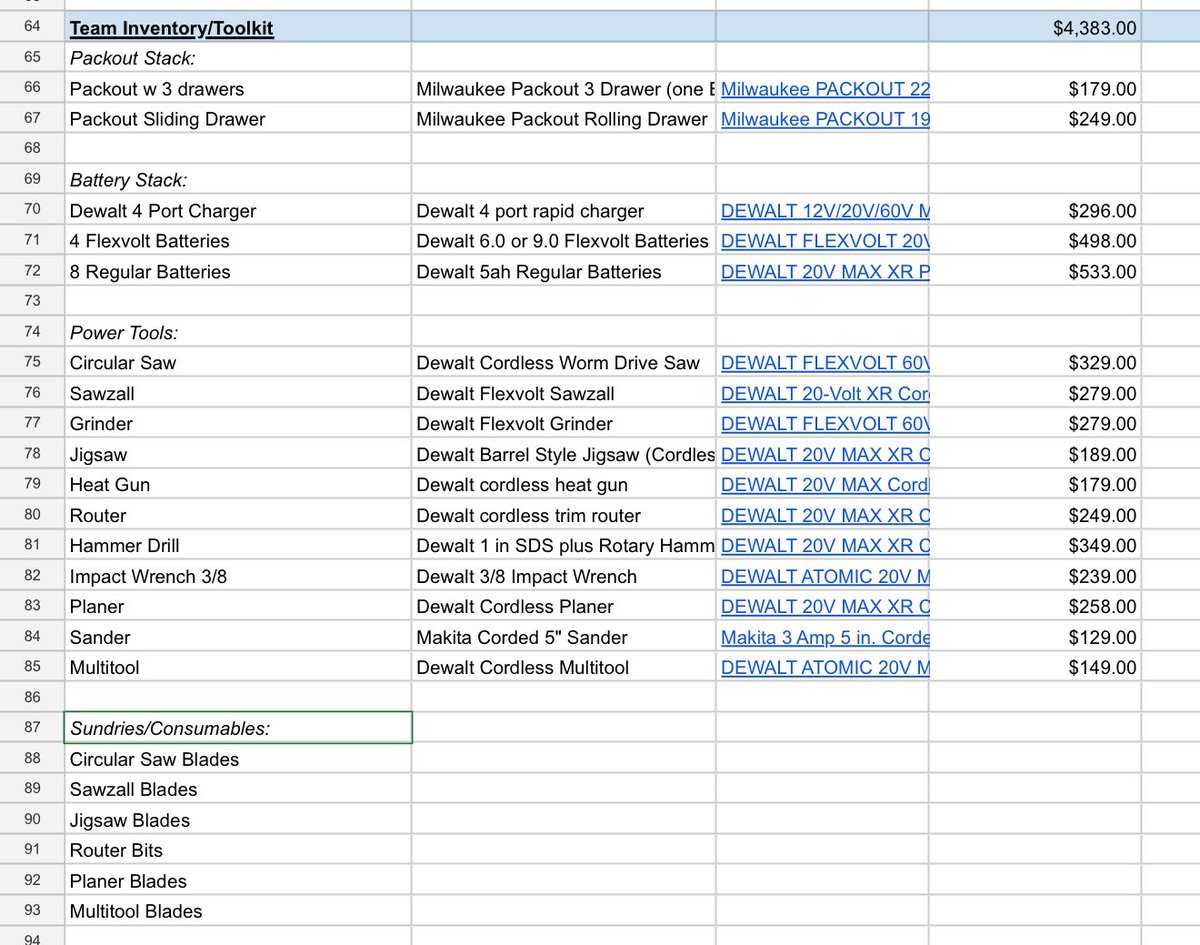
Task: Select the $349.00 price cell
Action: tap(1035, 546)
